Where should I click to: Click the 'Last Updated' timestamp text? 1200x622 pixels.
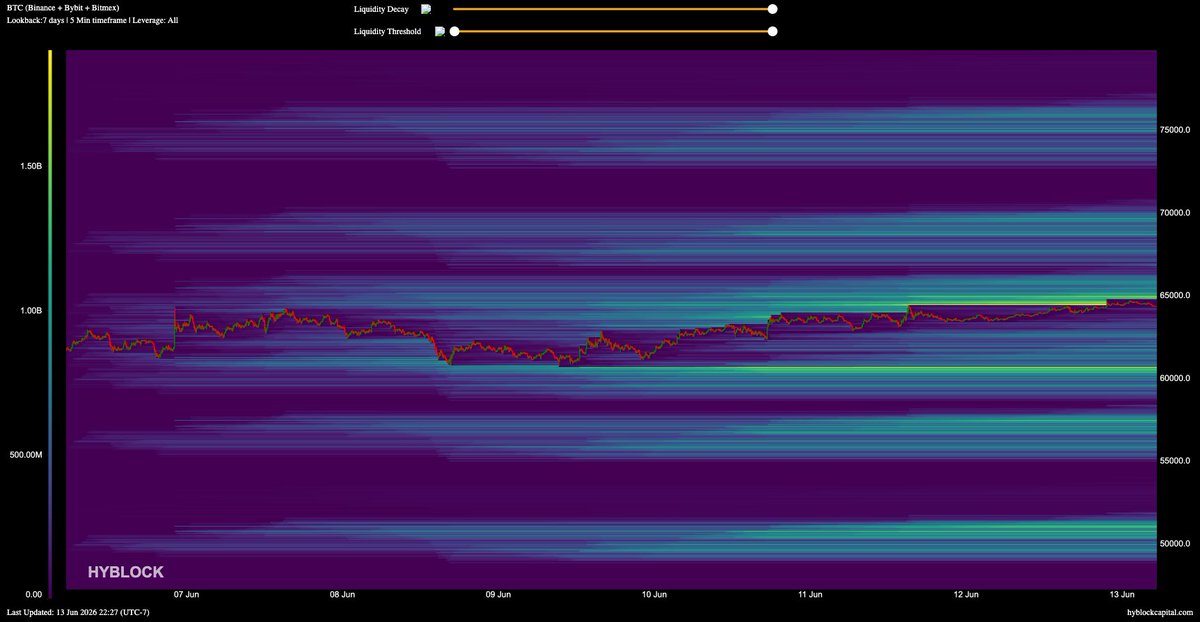78,611
